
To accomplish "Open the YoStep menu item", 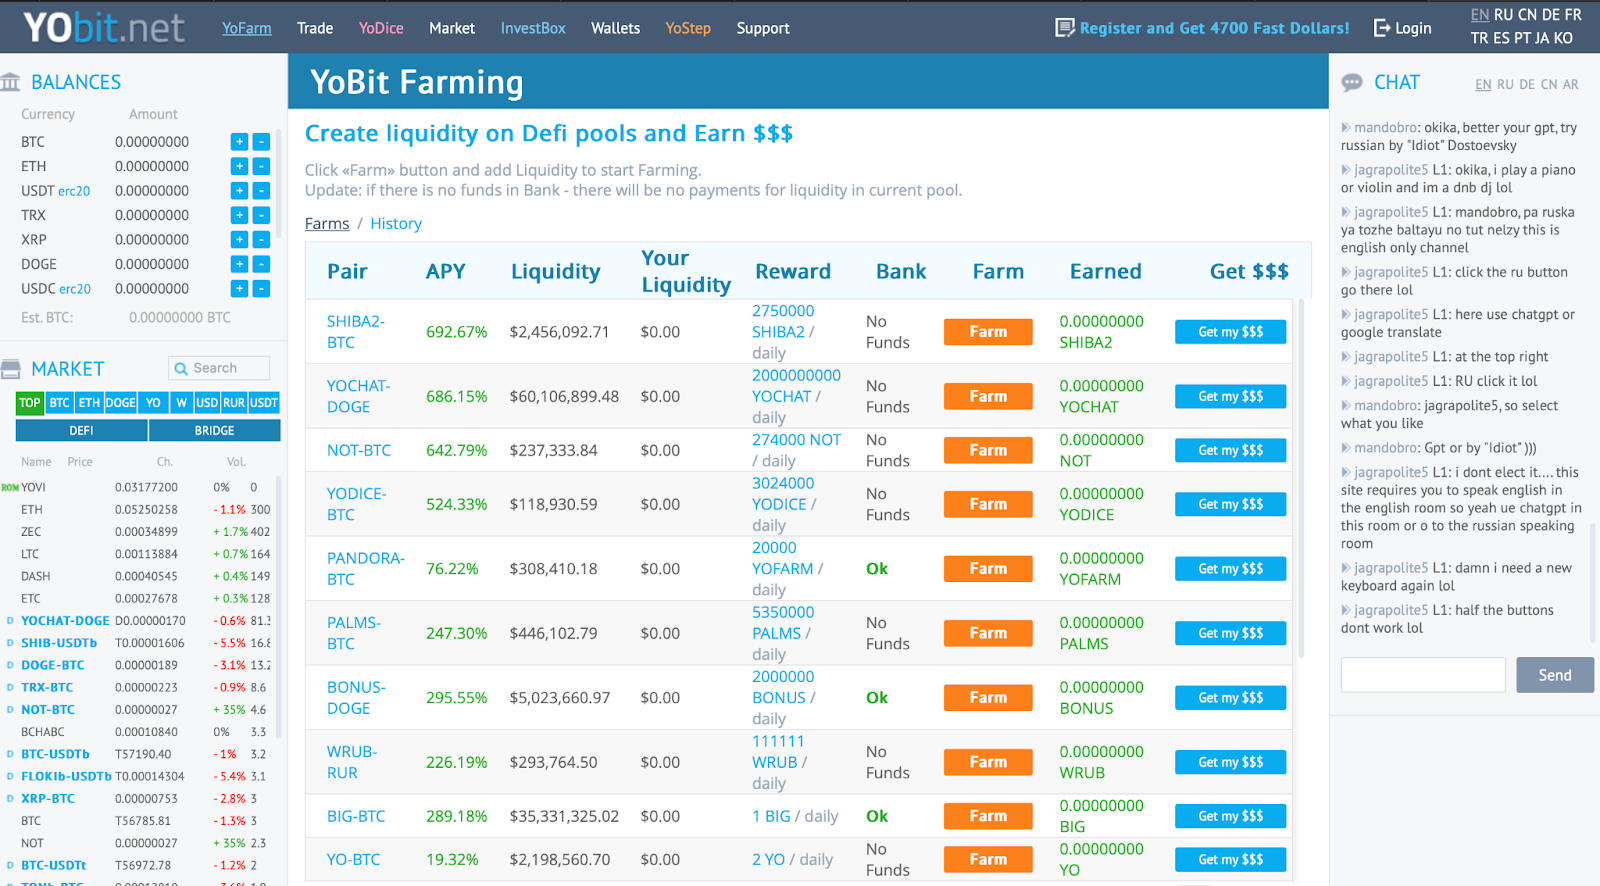I will coord(688,28).
